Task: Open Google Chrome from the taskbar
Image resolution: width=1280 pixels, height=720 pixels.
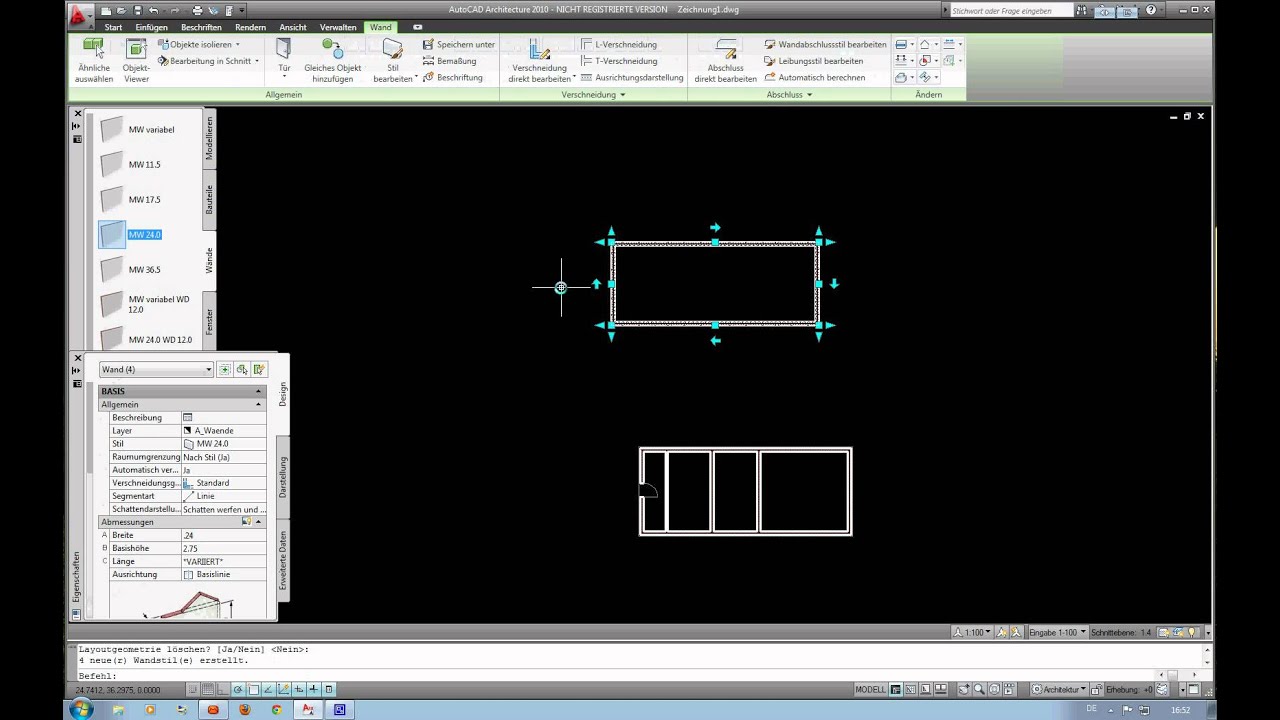Action: 276,710
